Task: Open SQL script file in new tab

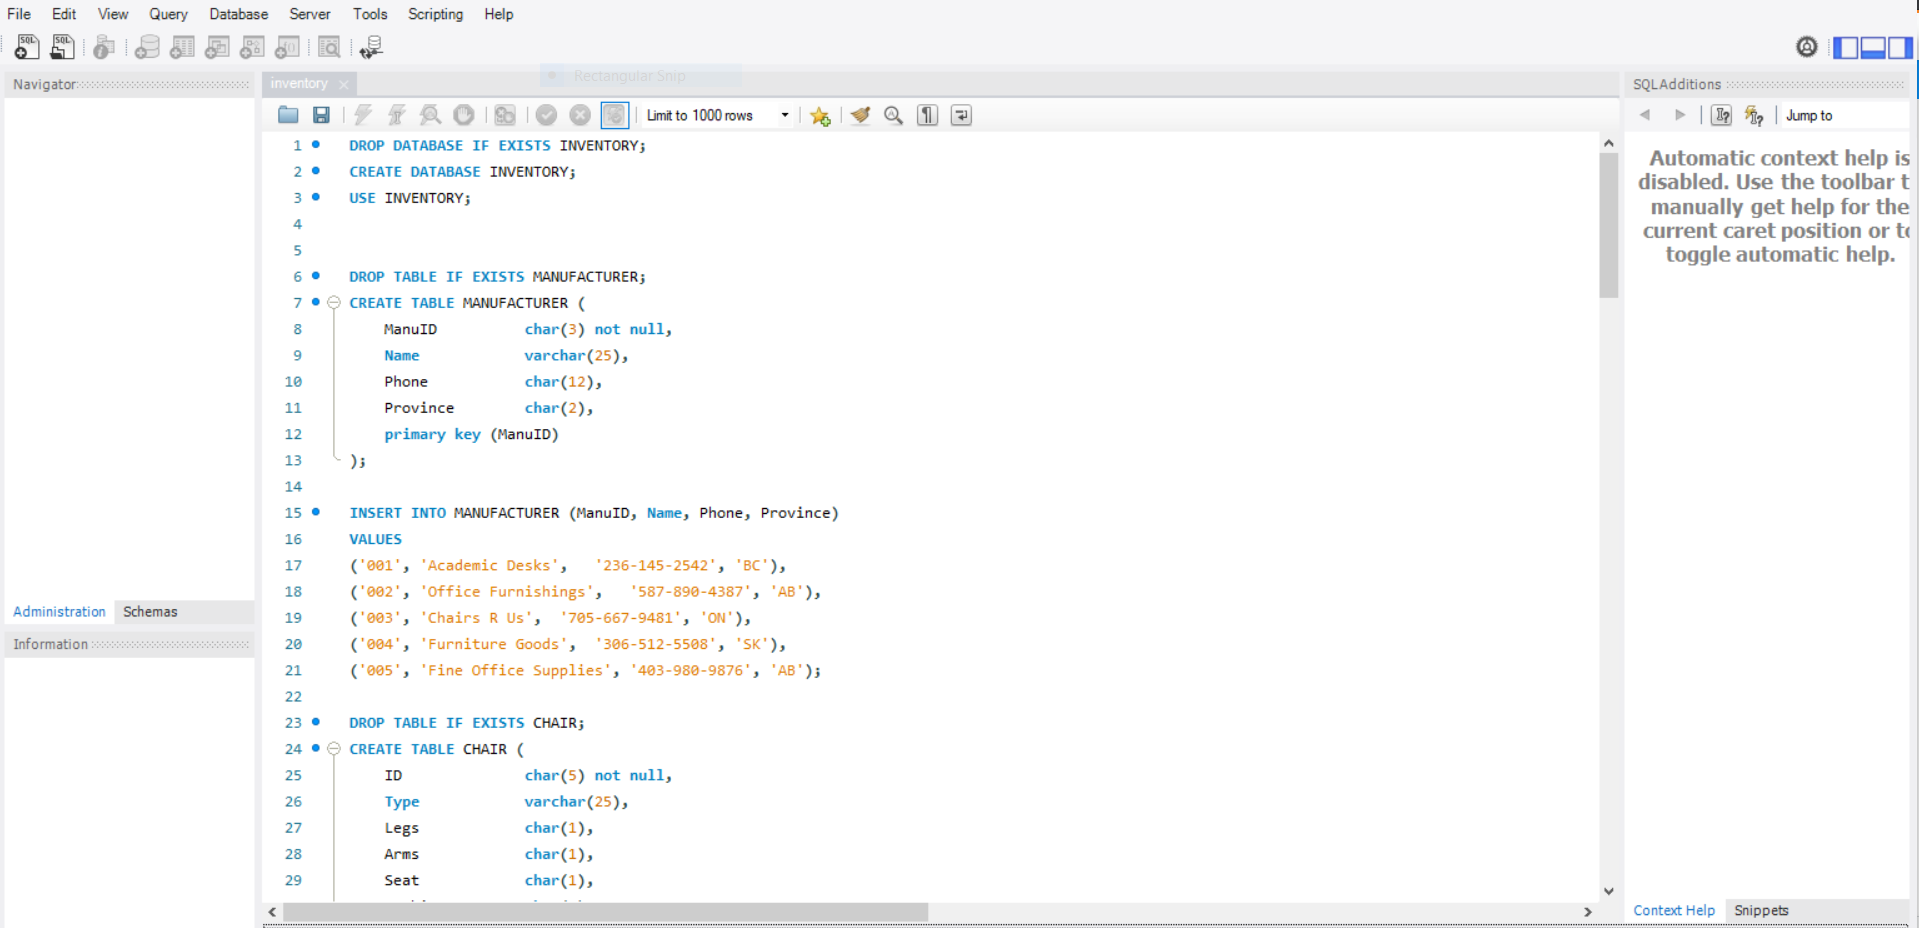Action: coord(62,46)
